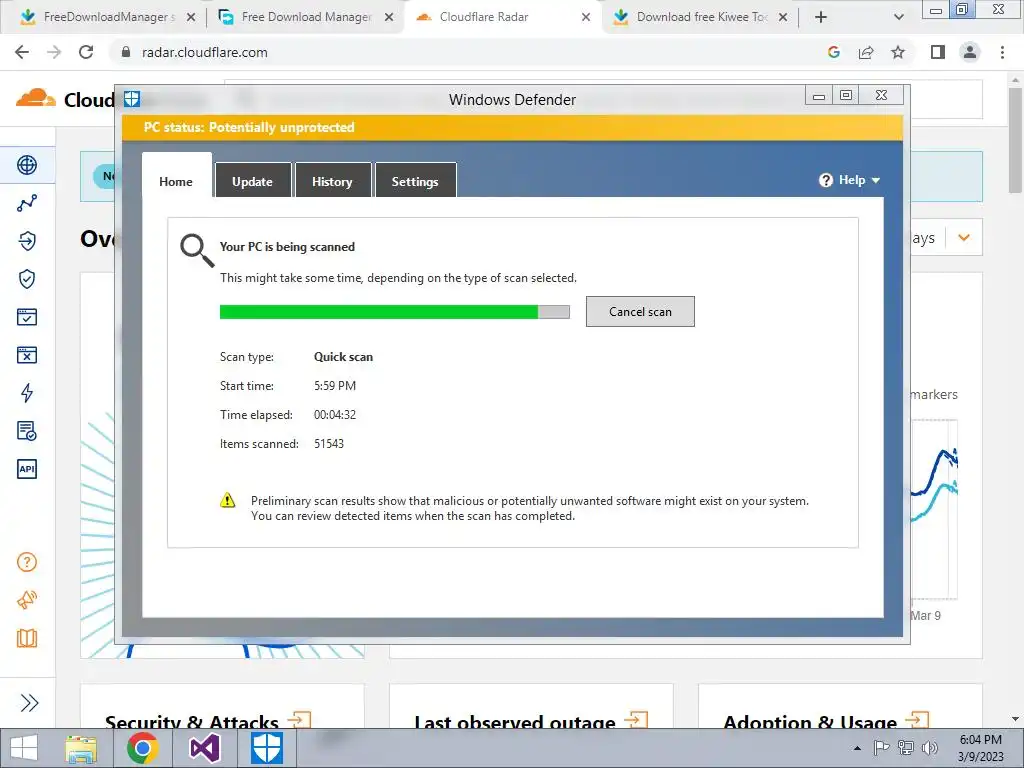Open the Adoption & Usage arrow link
The width and height of the screenshot is (1024, 768).
pyautogui.click(x=916, y=720)
